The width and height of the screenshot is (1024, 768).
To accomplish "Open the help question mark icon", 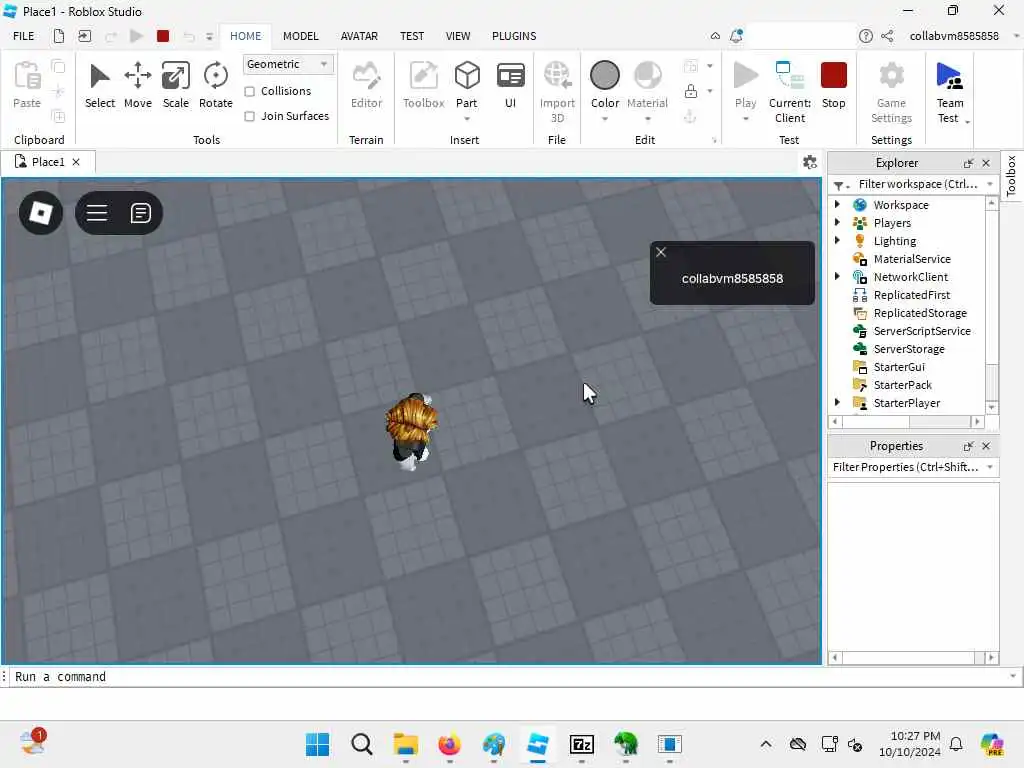I will coord(865,36).
